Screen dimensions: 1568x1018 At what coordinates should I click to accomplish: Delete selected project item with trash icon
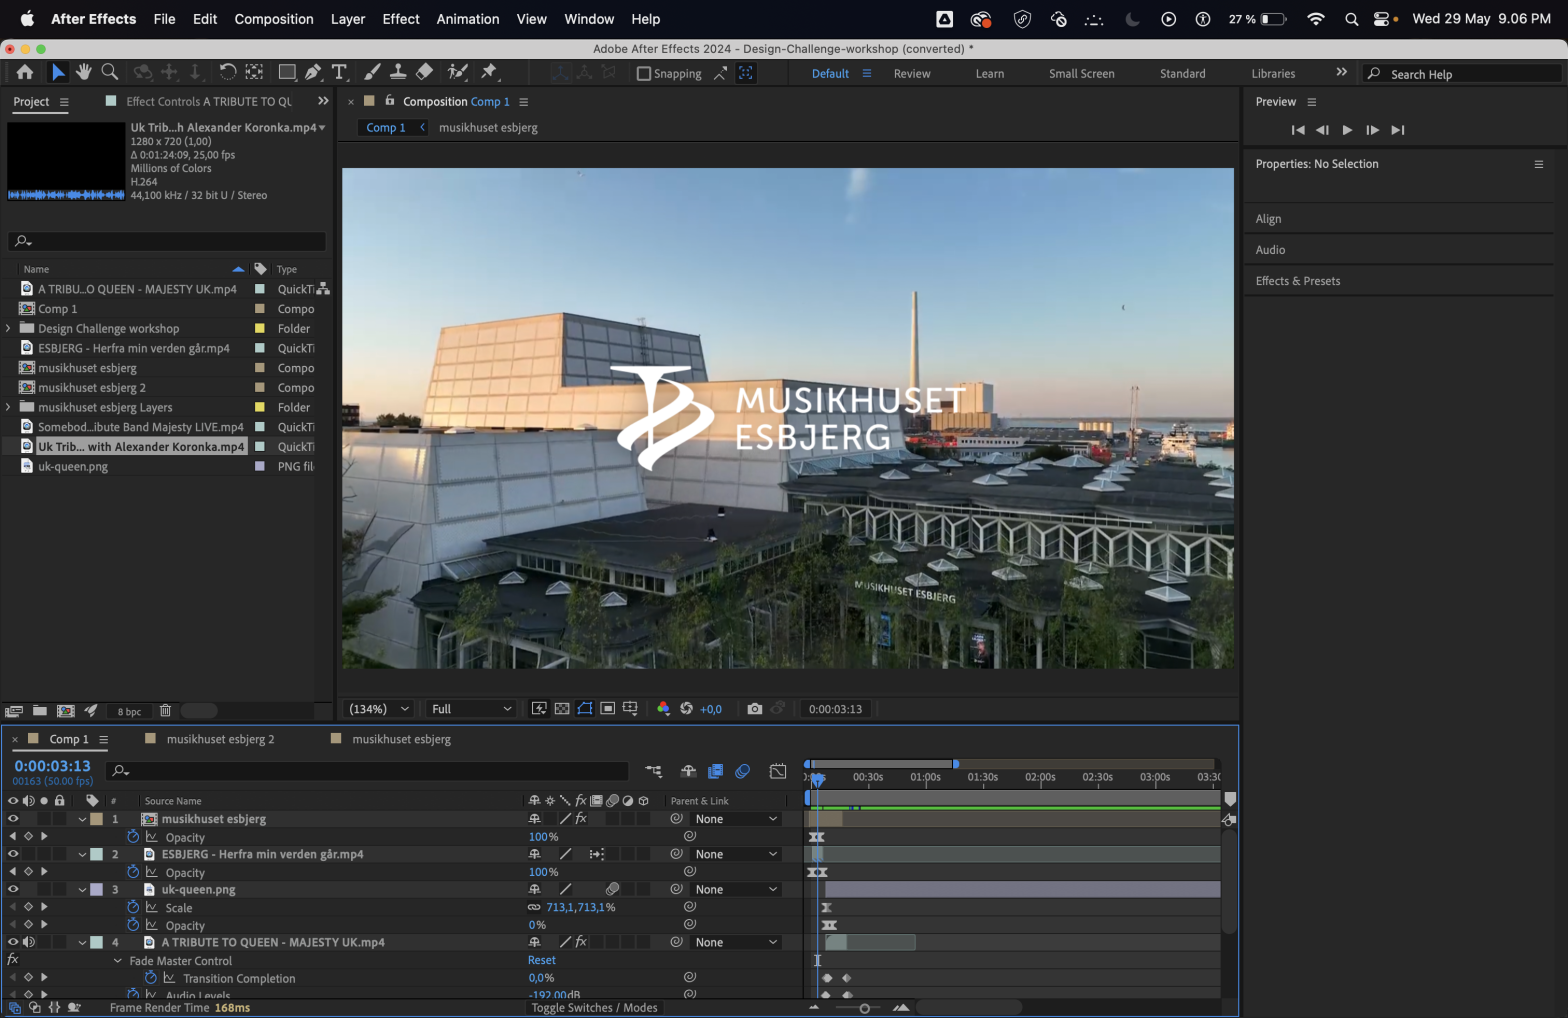[166, 711]
